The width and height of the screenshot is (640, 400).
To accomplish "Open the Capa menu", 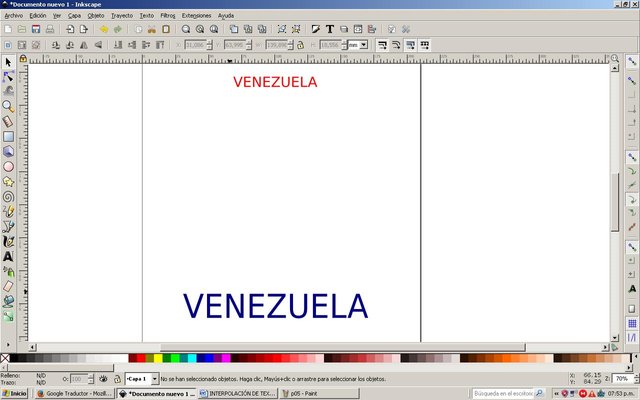I will (74, 16).
